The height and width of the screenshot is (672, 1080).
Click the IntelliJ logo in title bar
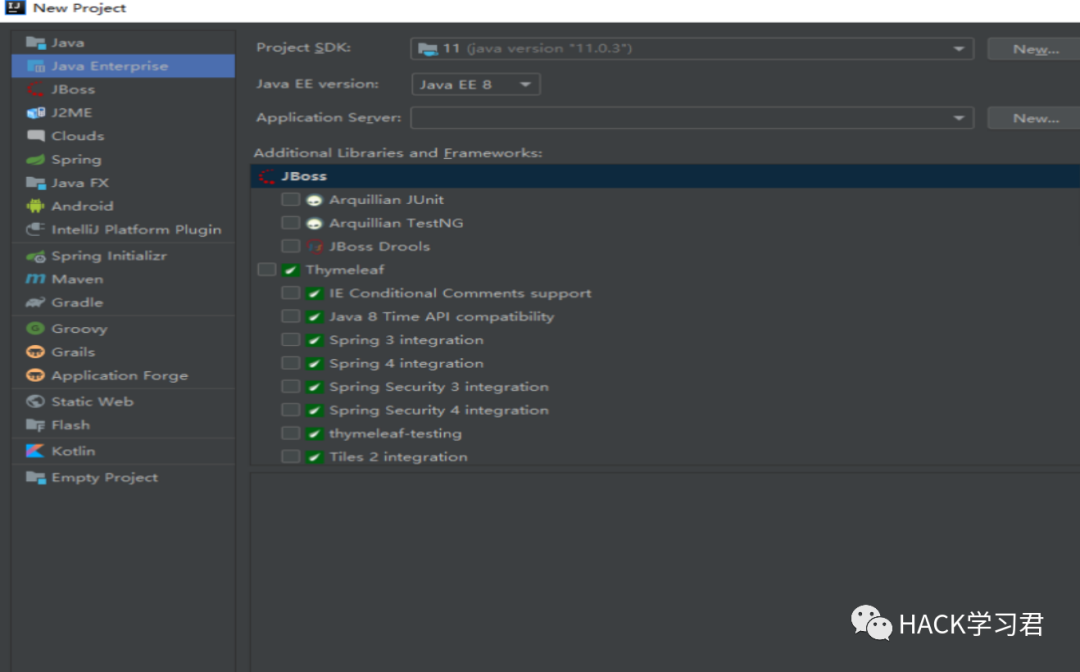tap(15, 8)
